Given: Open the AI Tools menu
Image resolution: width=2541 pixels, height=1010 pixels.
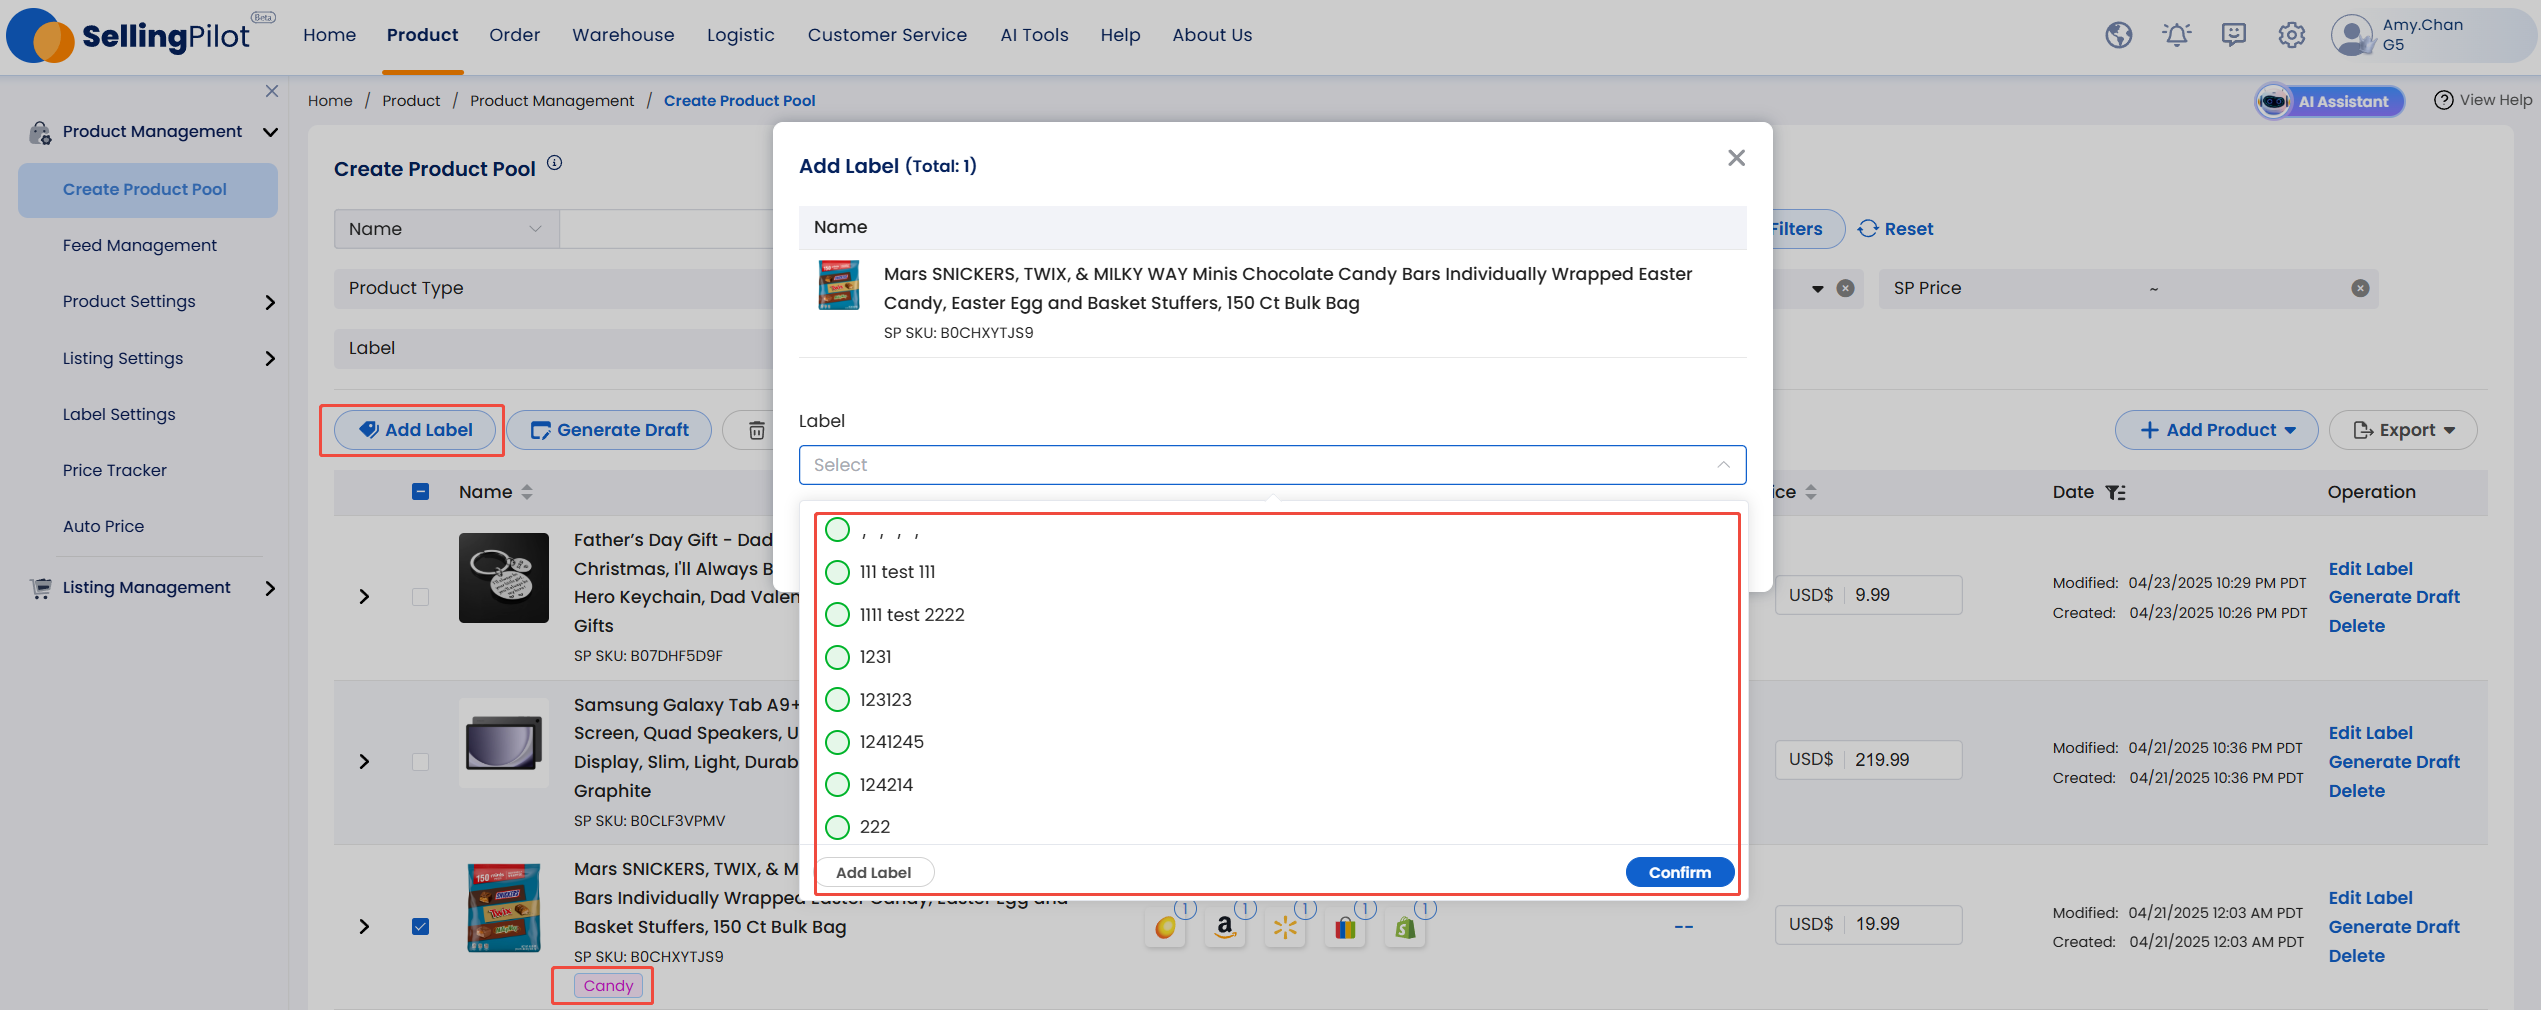Looking at the screenshot, I should 1034,35.
